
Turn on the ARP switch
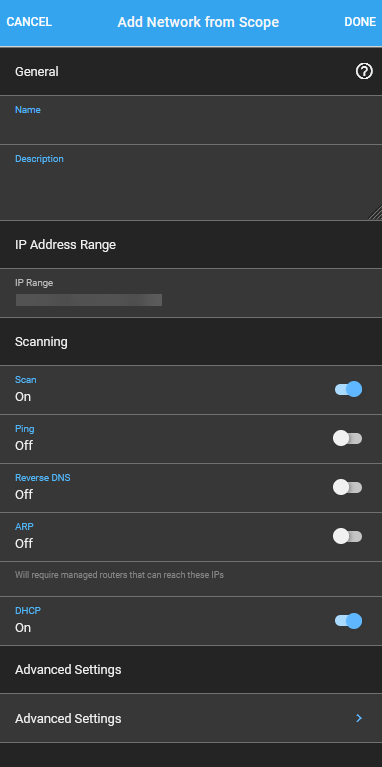pos(348,537)
